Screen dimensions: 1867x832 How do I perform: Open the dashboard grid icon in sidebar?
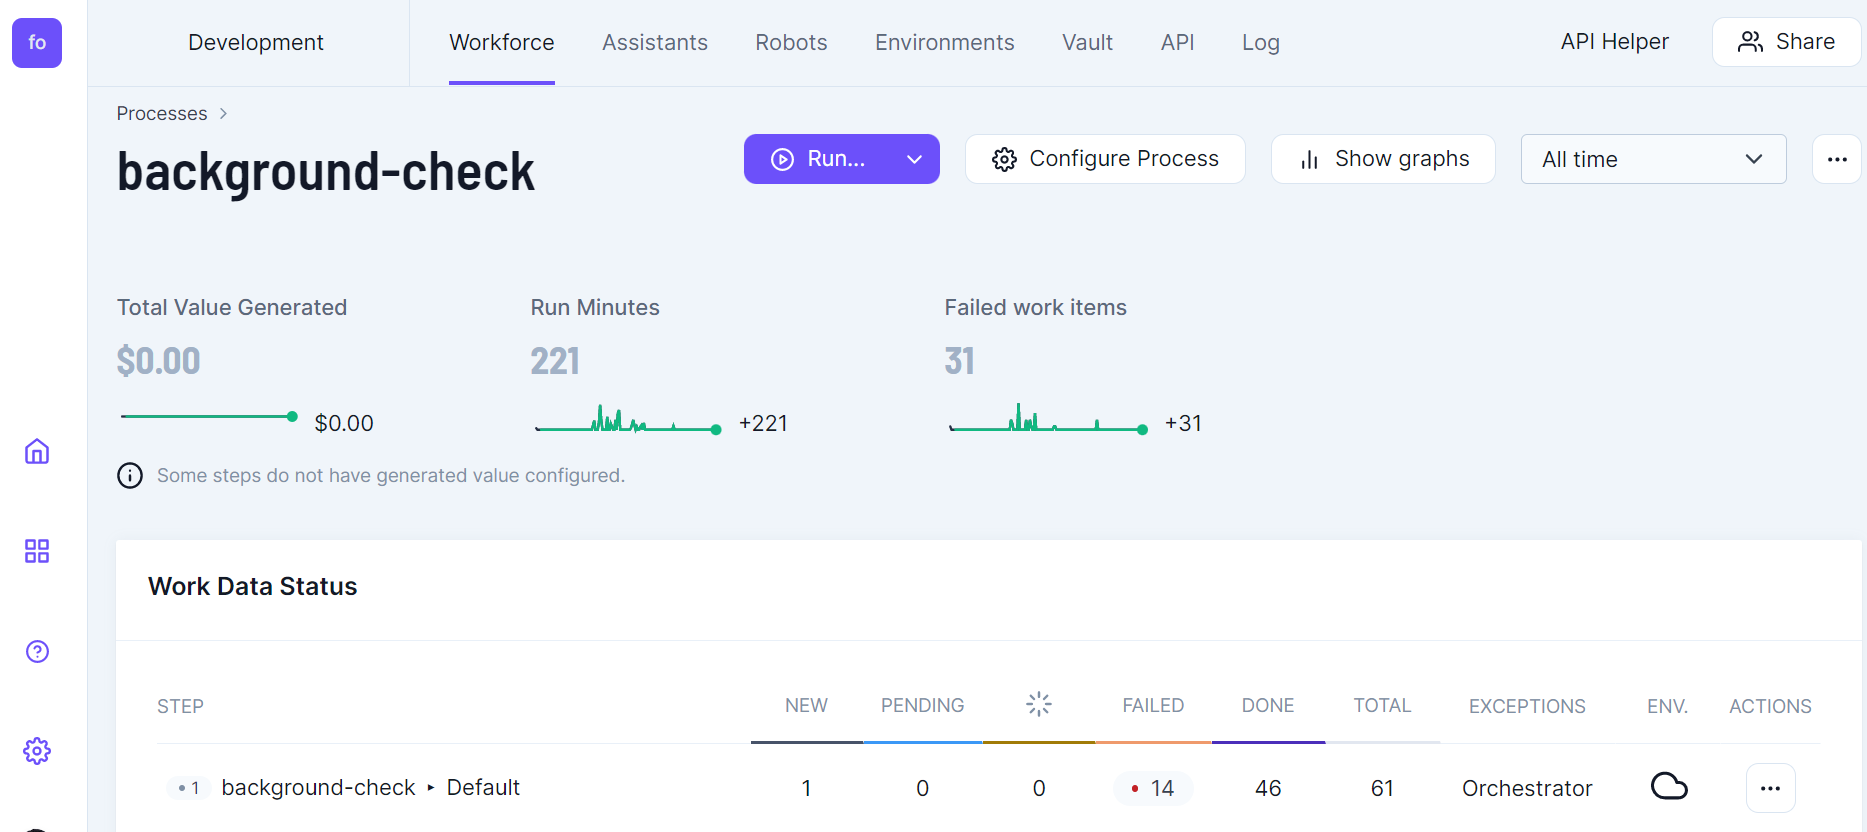click(37, 551)
